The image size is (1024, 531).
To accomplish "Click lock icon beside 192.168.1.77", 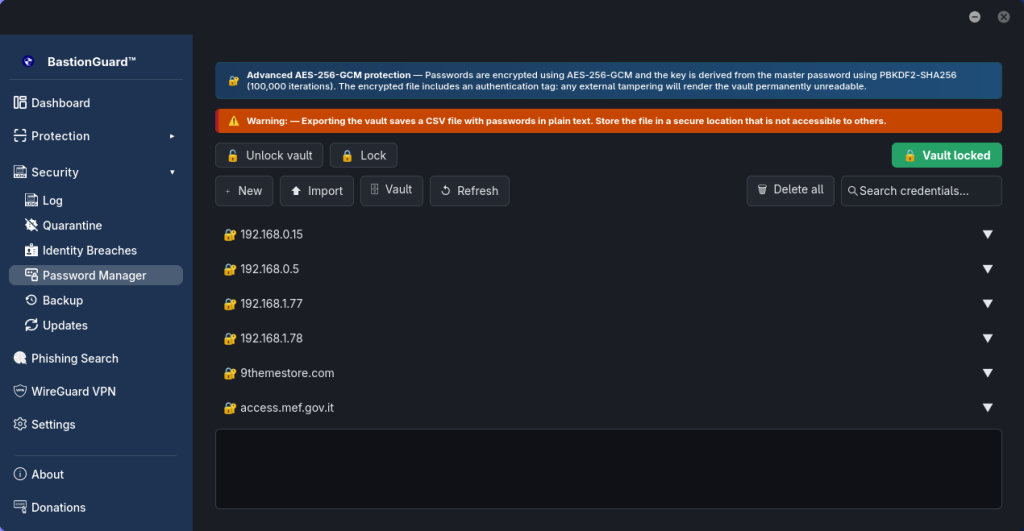I will (229, 304).
